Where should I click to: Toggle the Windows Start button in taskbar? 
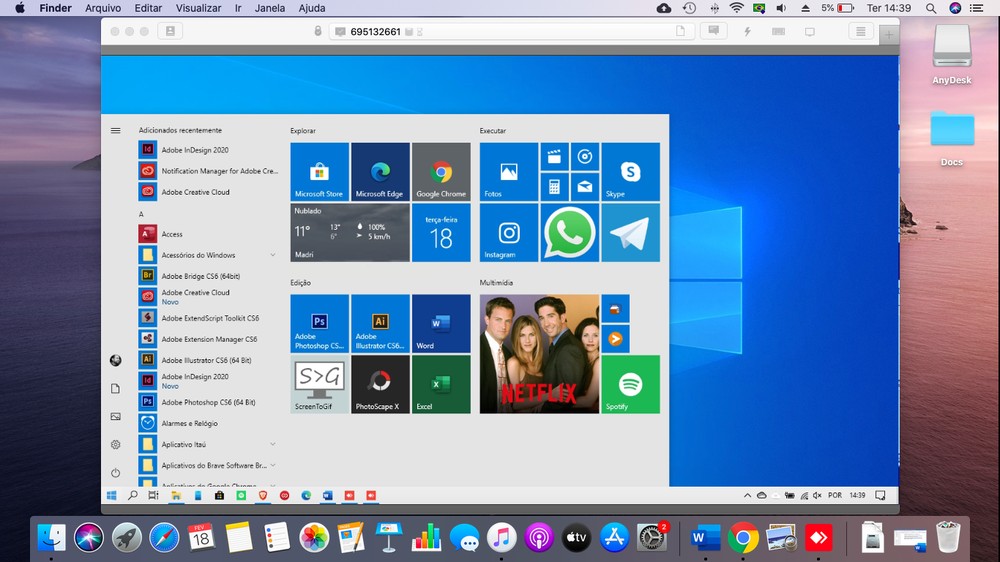point(112,495)
